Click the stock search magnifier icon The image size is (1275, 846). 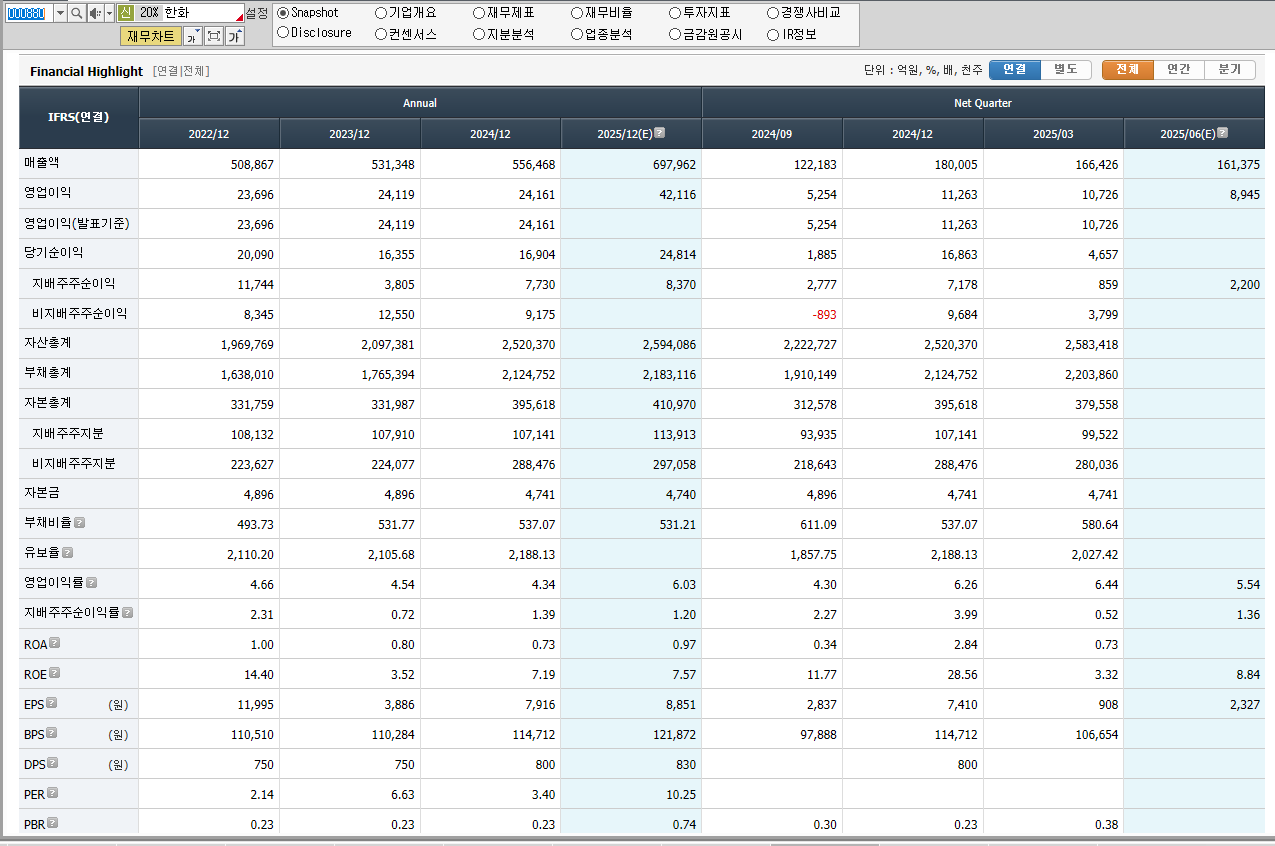pos(76,13)
